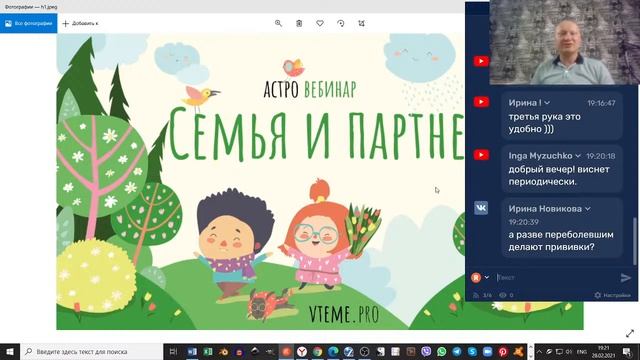Click message 'а разве переболевшим делают прививки?'

pos(561,241)
